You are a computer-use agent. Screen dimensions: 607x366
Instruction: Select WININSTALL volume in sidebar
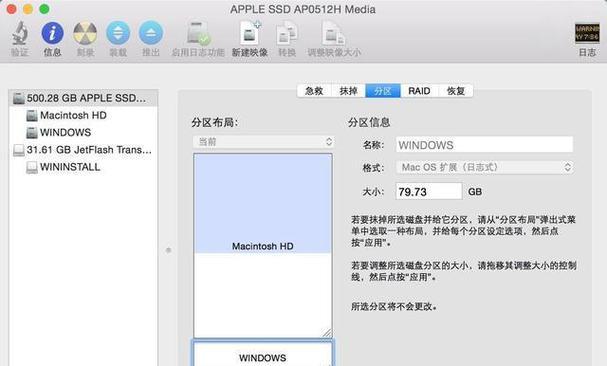[83, 167]
